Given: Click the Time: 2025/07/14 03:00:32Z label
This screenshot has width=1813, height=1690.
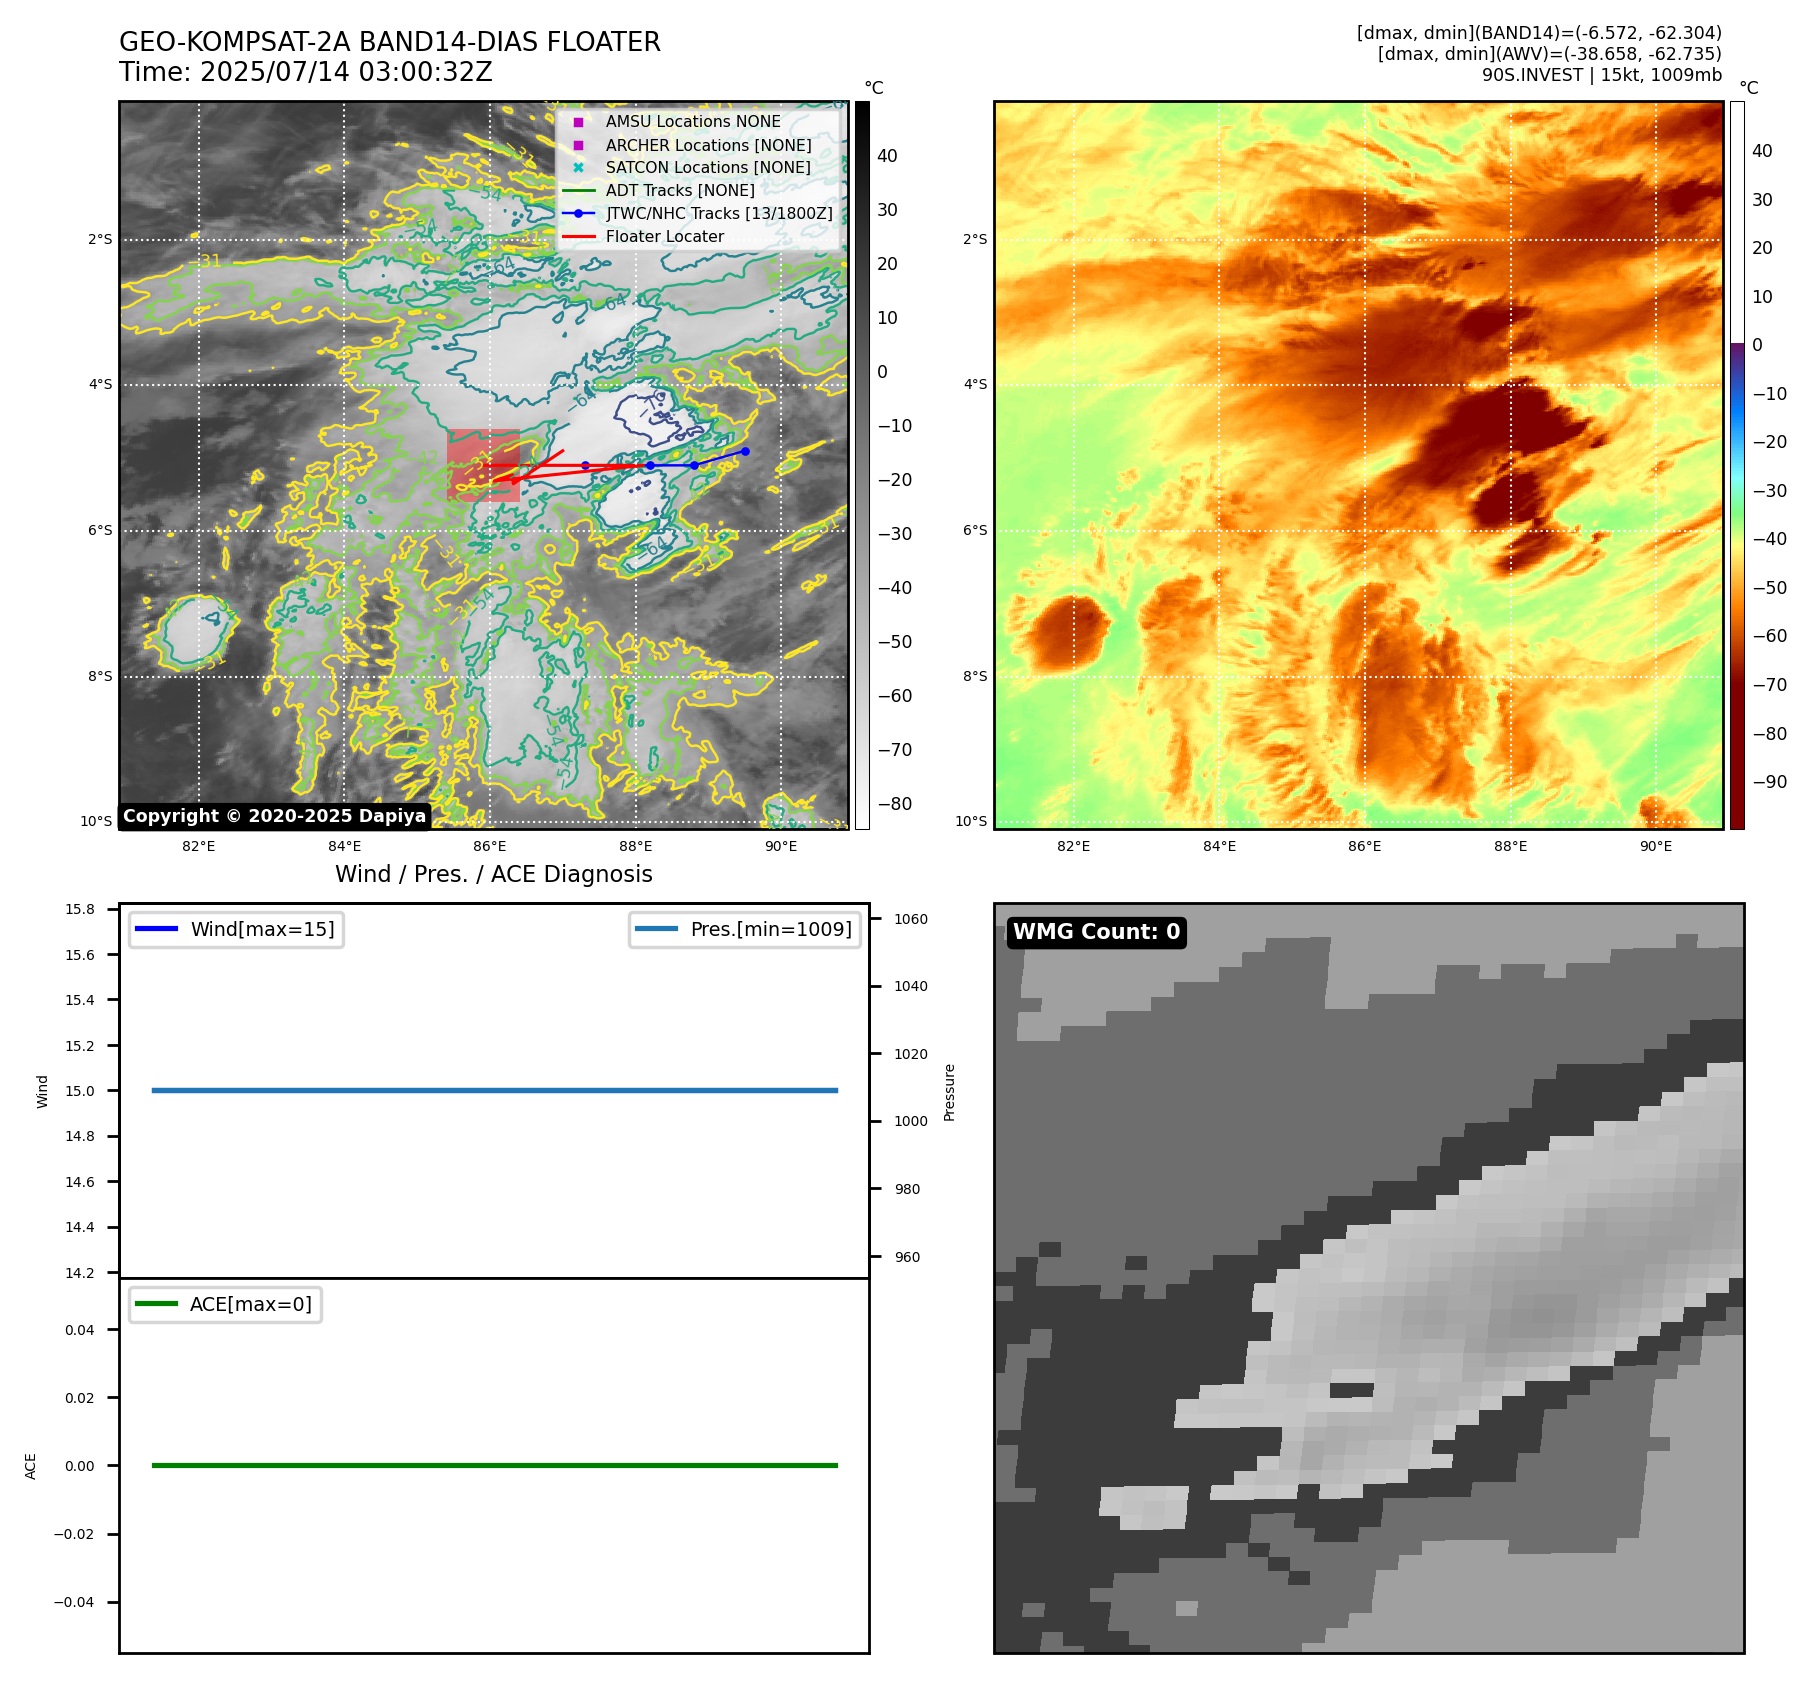Looking at the screenshot, I should [x=306, y=72].
